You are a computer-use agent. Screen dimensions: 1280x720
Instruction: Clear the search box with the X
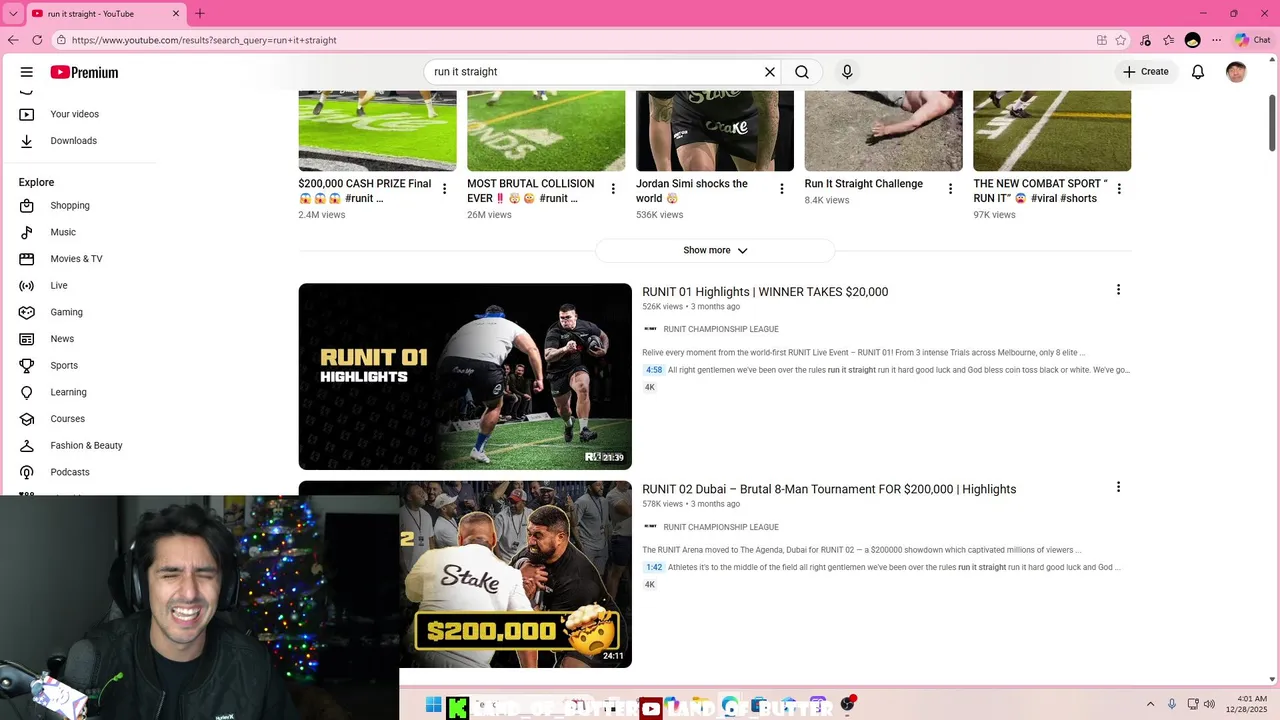click(770, 72)
